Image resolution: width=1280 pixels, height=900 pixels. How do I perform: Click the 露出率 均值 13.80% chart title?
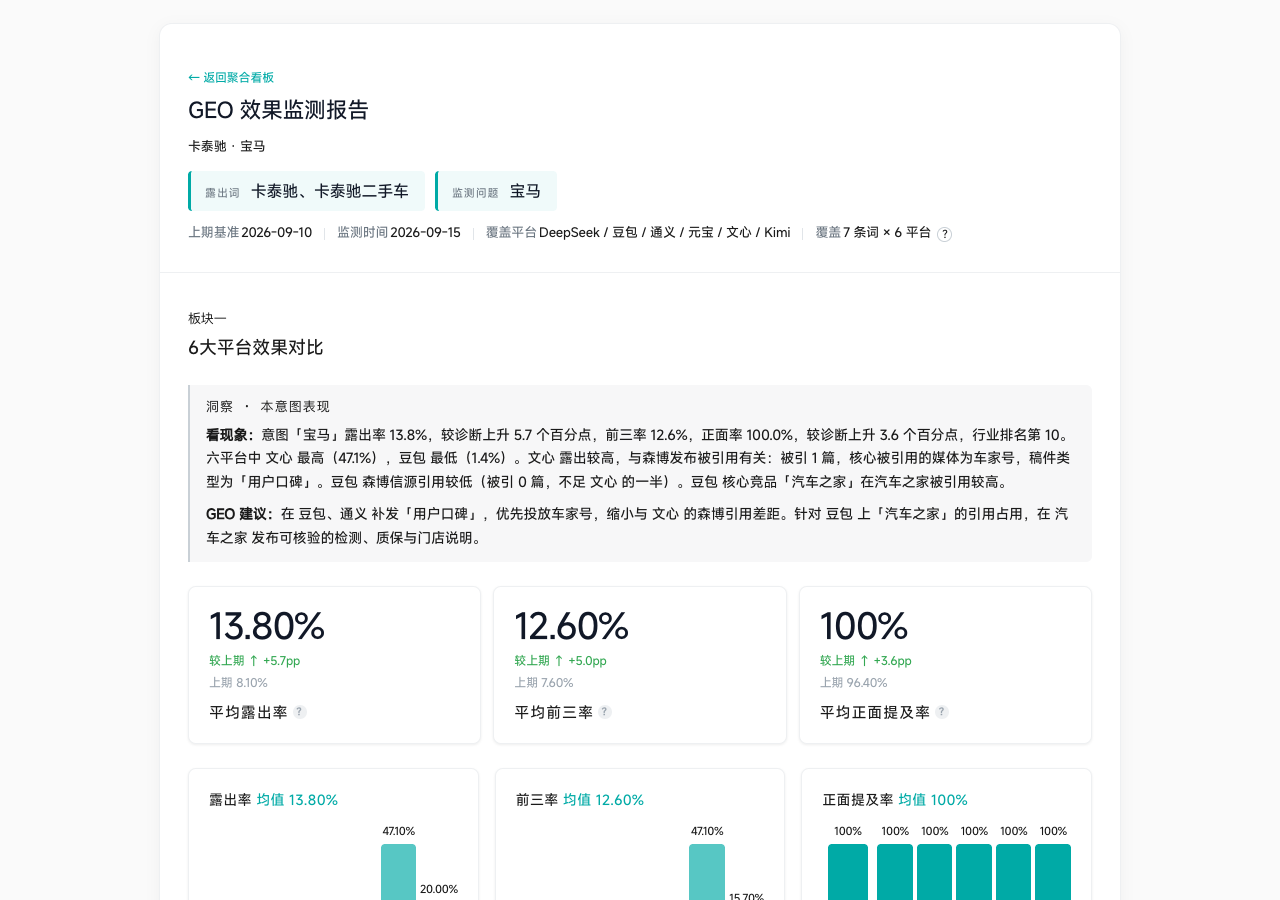[x=273, y=800]
